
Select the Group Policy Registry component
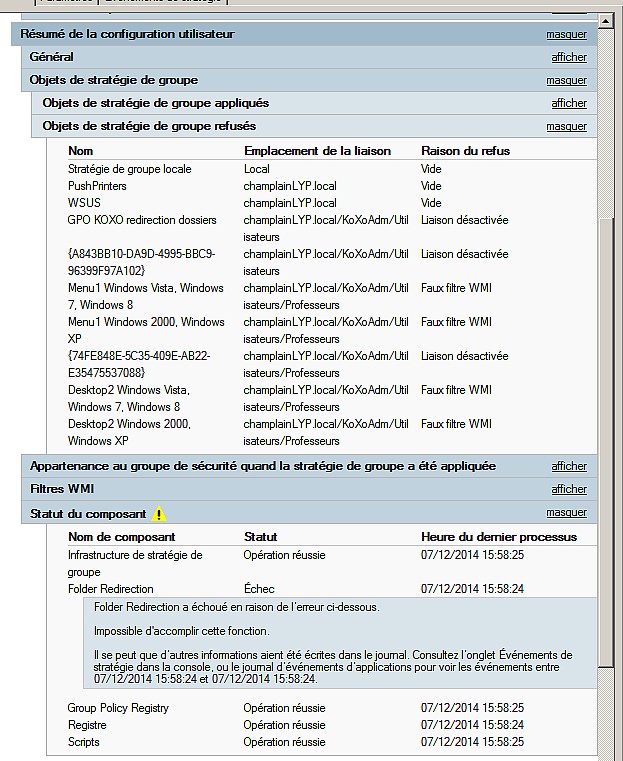tap(118, 708)
